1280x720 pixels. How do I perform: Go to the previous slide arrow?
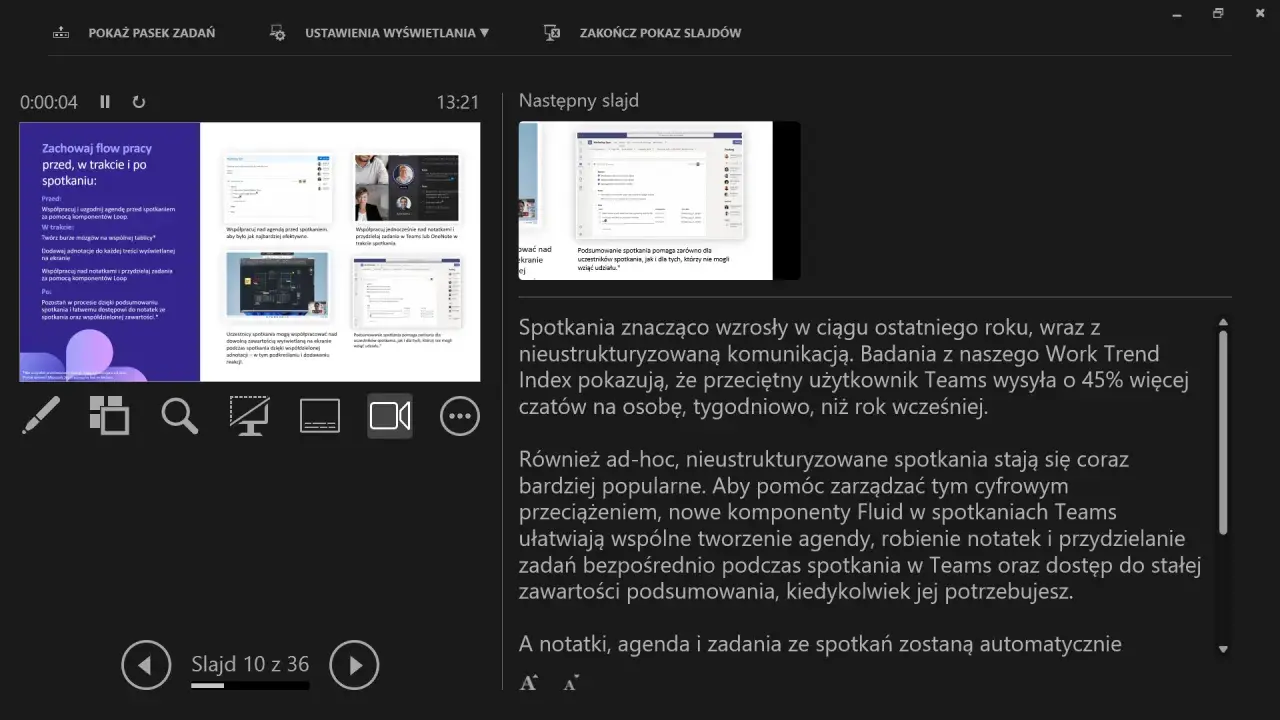coord(146,665)
